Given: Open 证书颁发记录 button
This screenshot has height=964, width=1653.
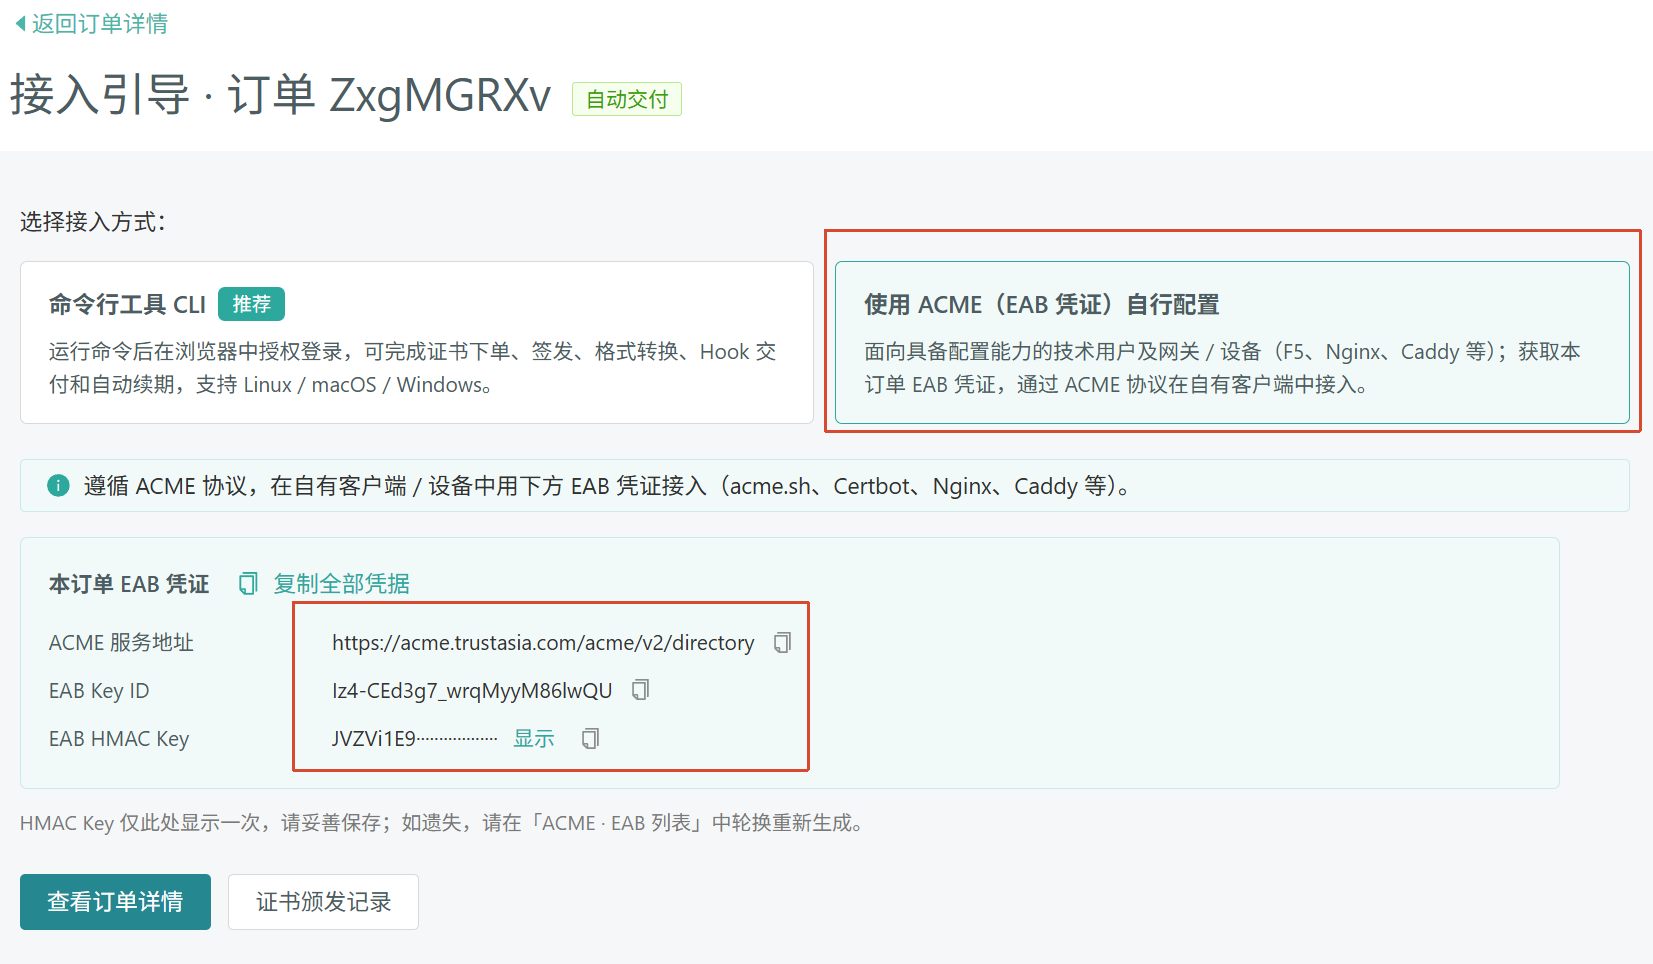Looking at the screenshot, I should pyautogui.click(x=323, y=902).
